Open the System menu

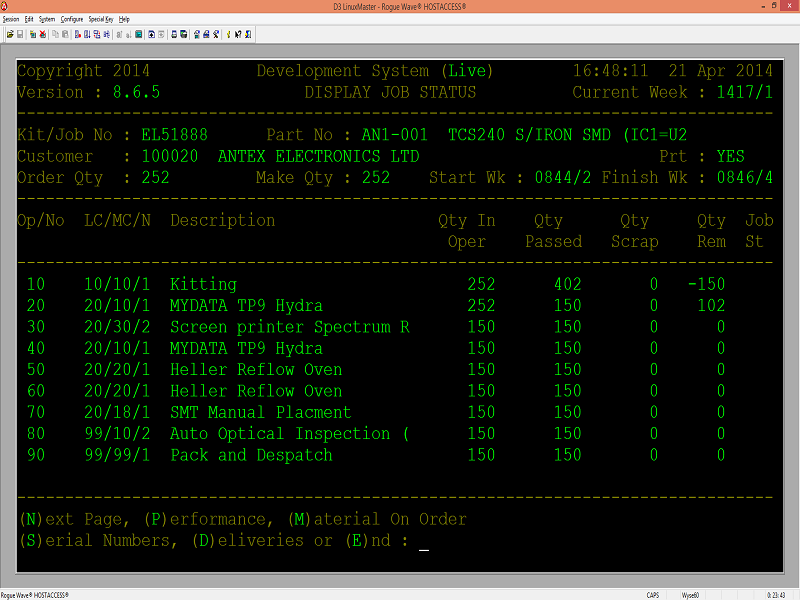[47, 19]
